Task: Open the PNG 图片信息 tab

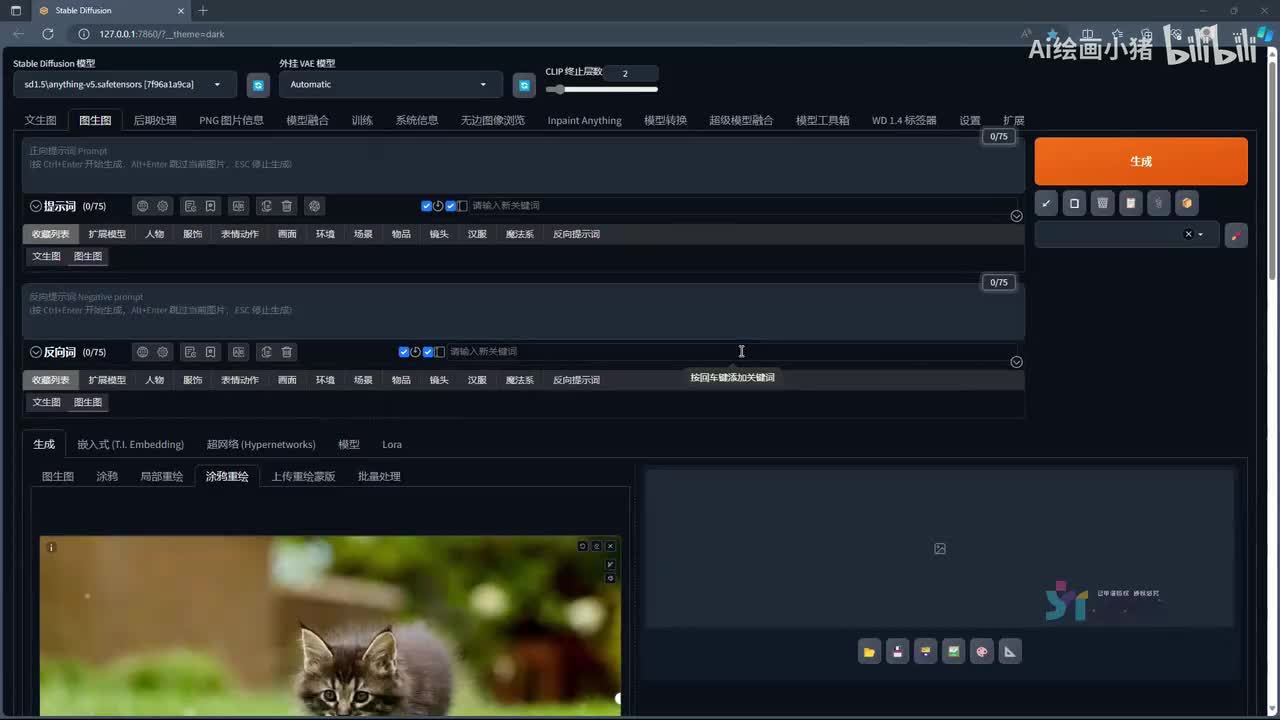Action: click(x=231, y=120)
